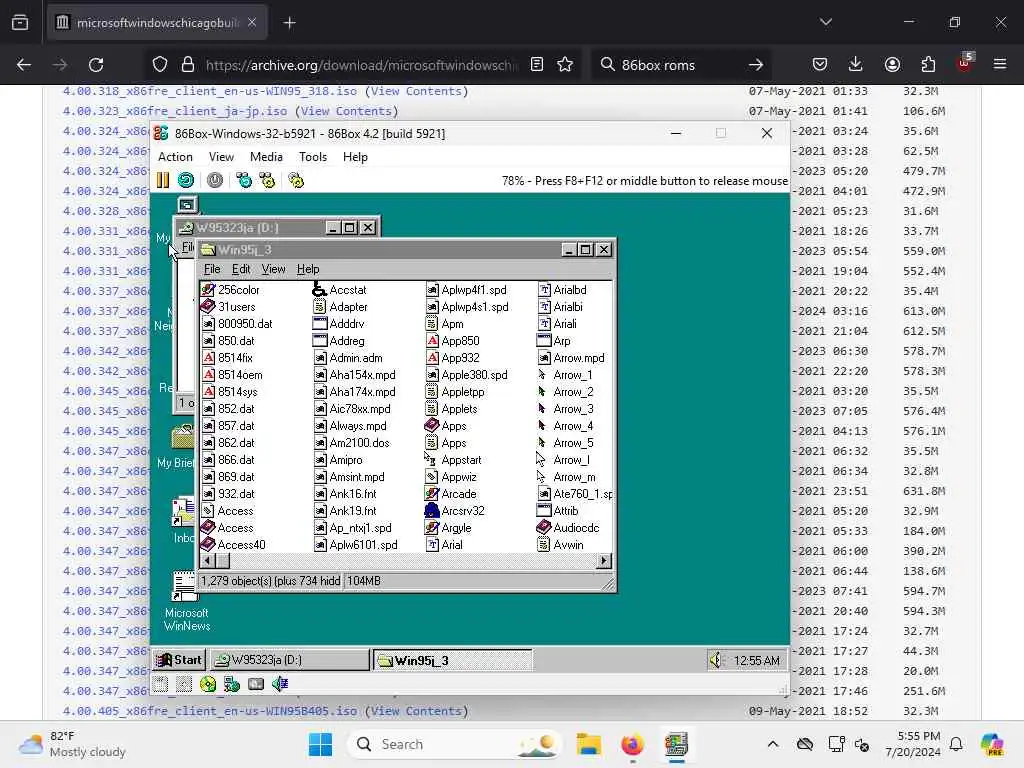The image size is (1024, 768).
Task: Open File menu in Win95j_3 window
Action: click(x=212, y=269)
